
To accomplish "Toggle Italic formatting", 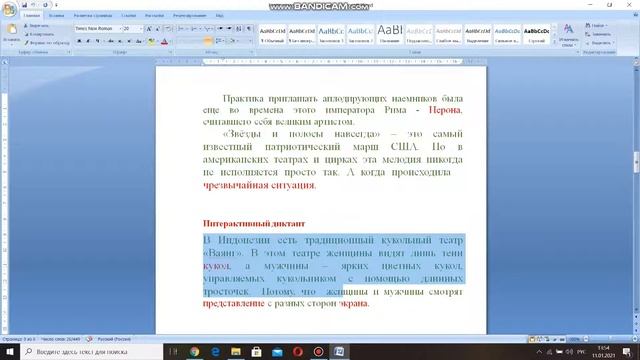I will point(88,41).
